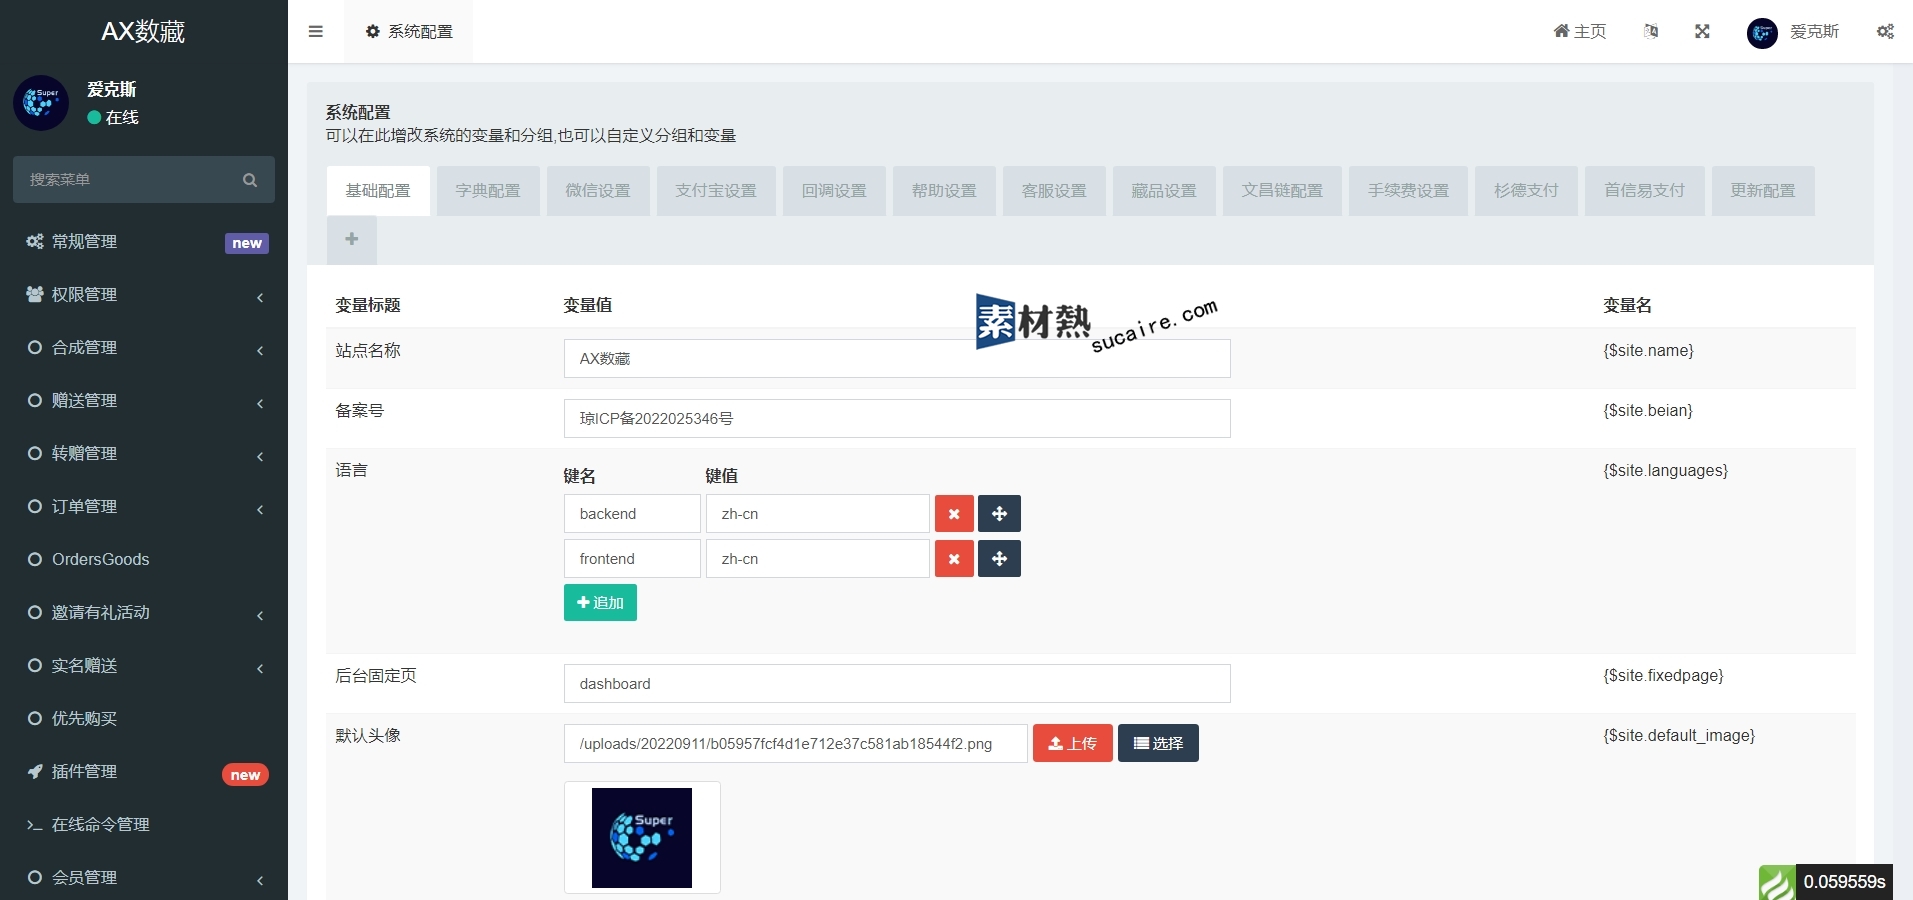Open the 藏品设置 tab

pos(1164,191)
